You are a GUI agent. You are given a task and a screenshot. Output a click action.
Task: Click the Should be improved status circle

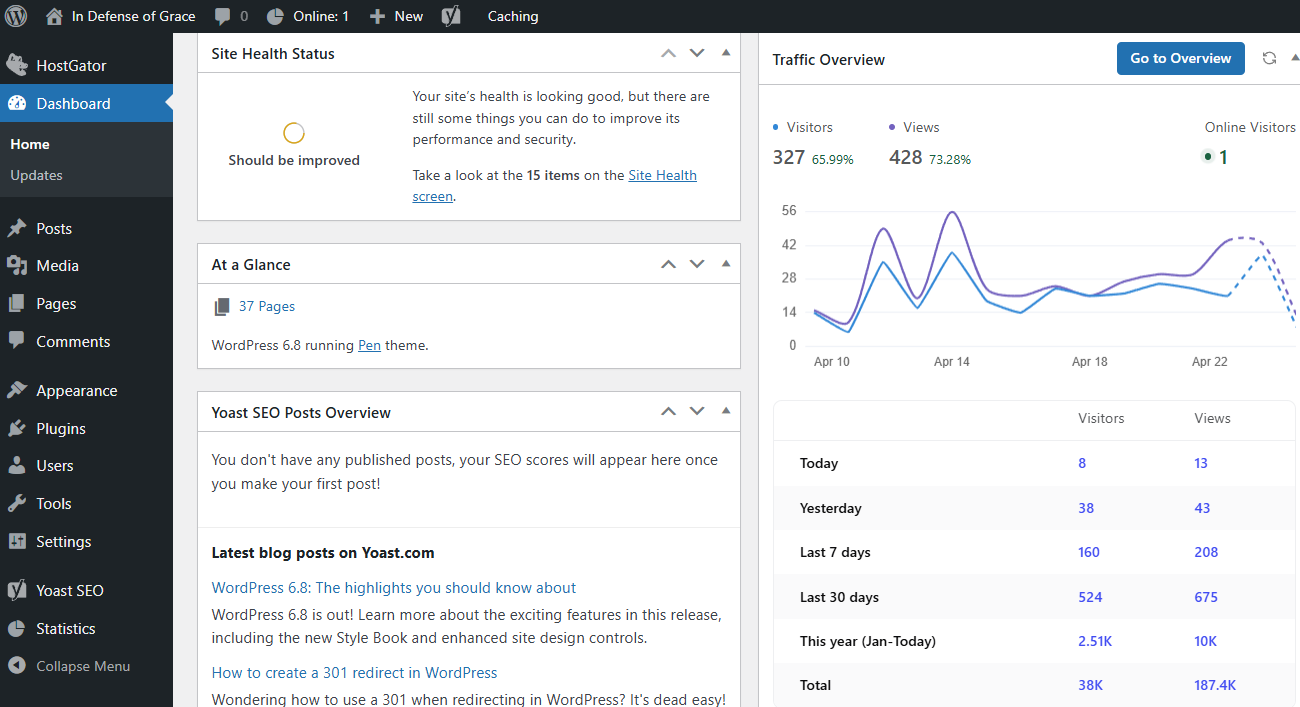point(294,133)
